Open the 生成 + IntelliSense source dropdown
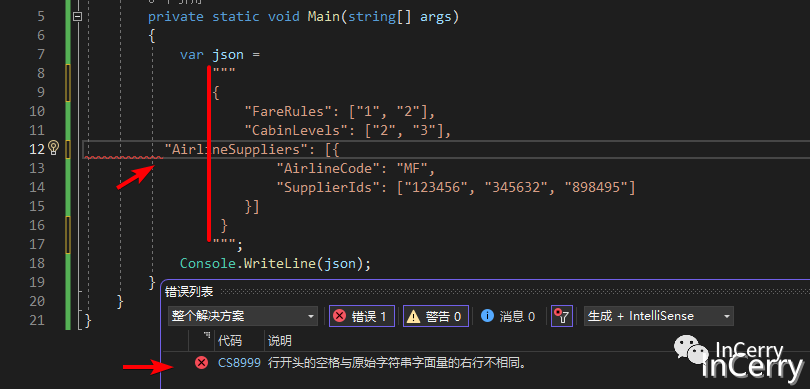 click(x=659, y=316)
